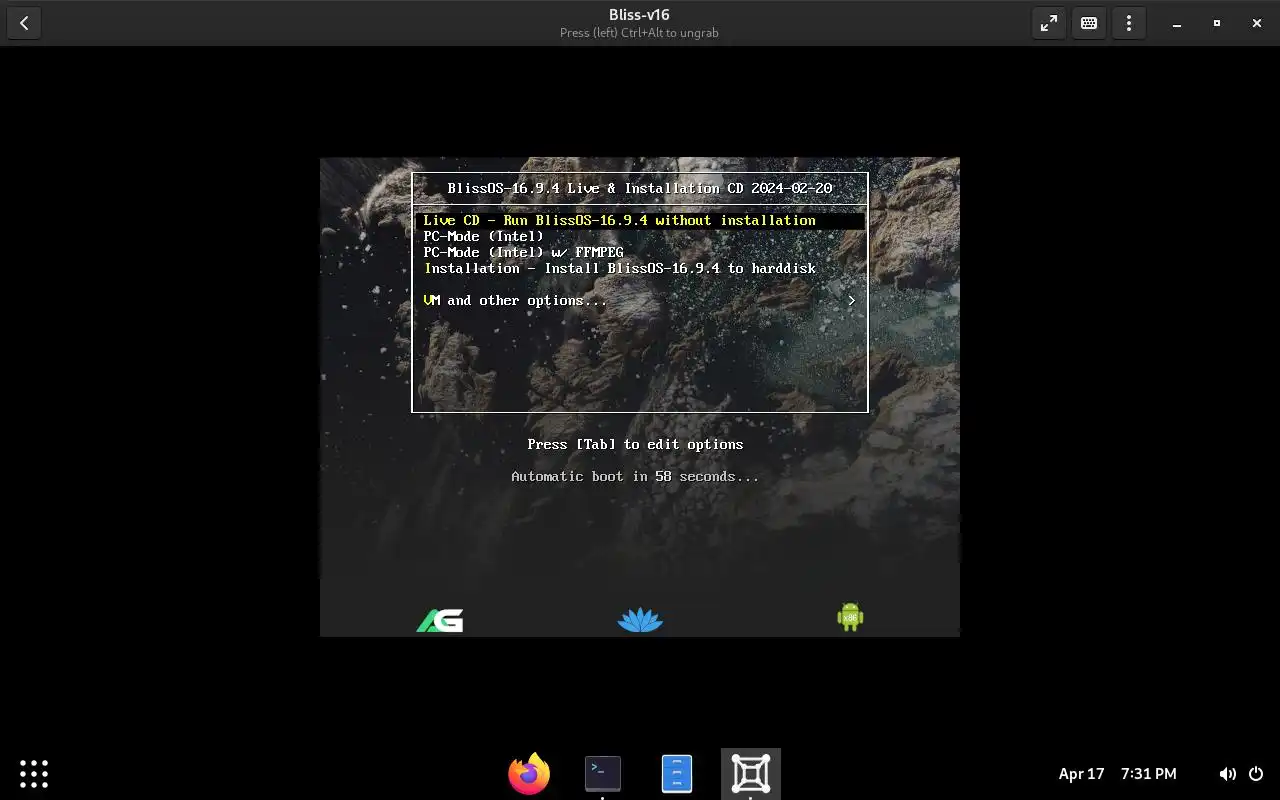Click the 7:31 PM clock

pyautogui.click(x=1148, y=773)
